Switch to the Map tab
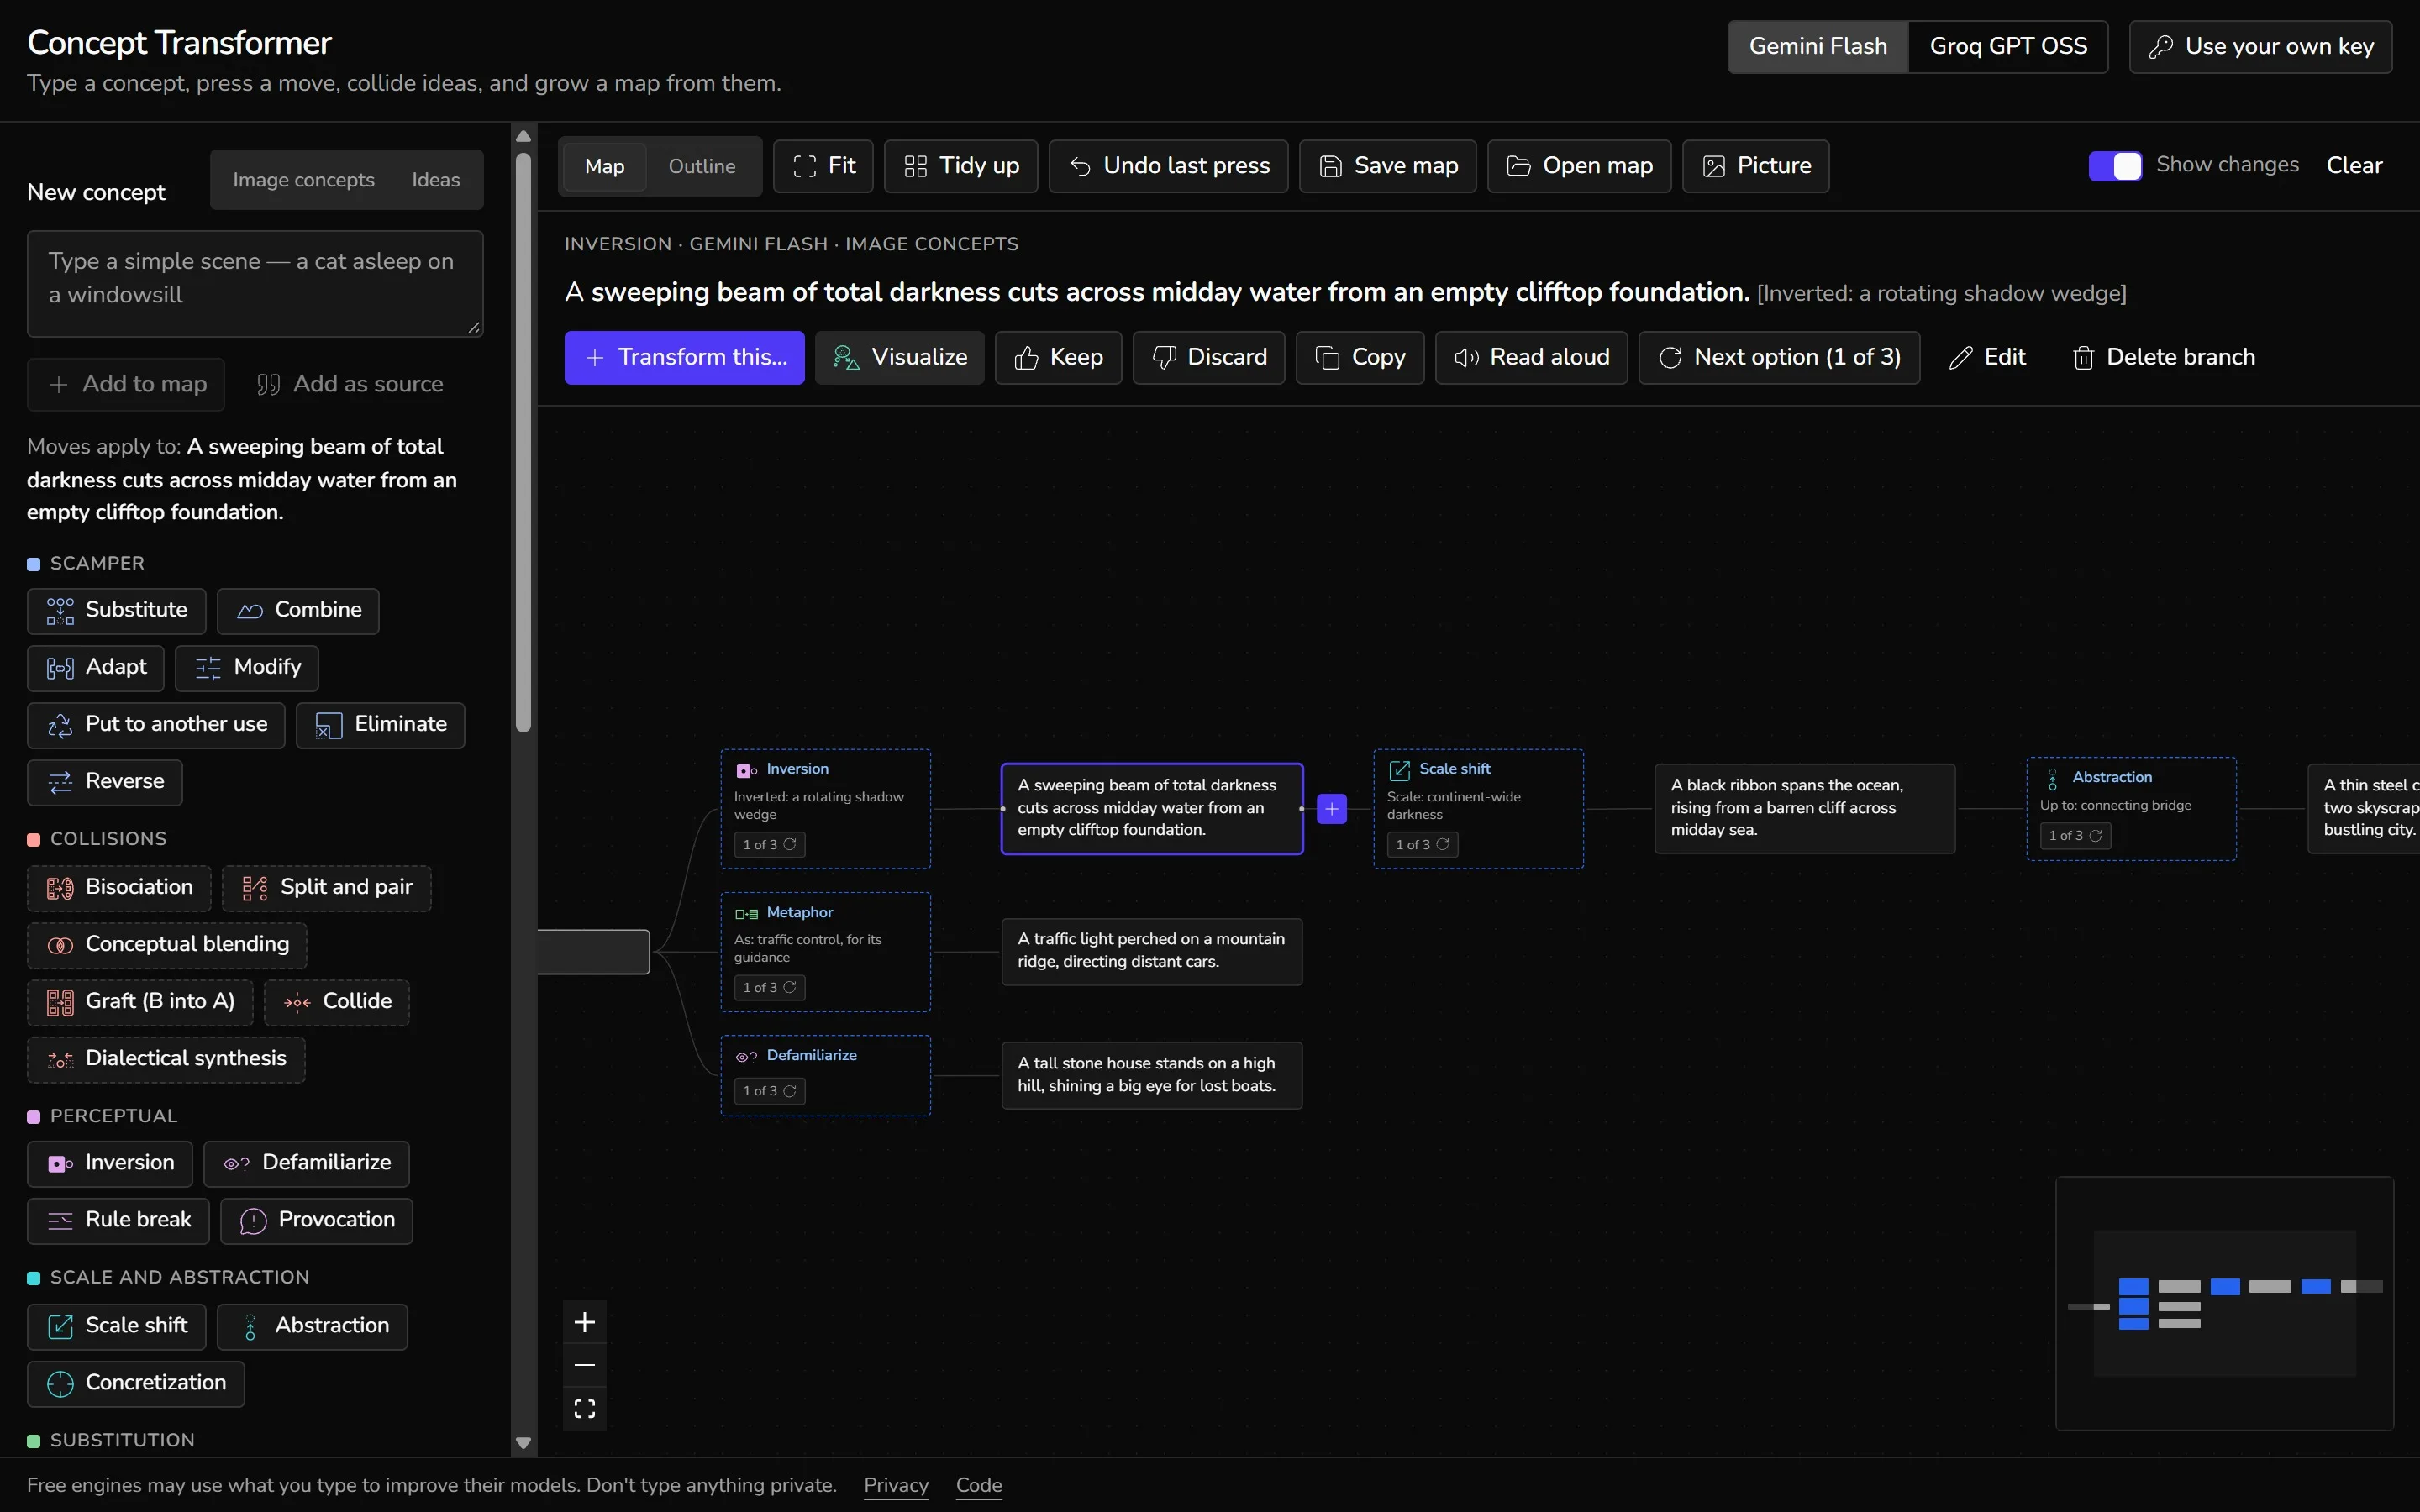 coord(604,166)
